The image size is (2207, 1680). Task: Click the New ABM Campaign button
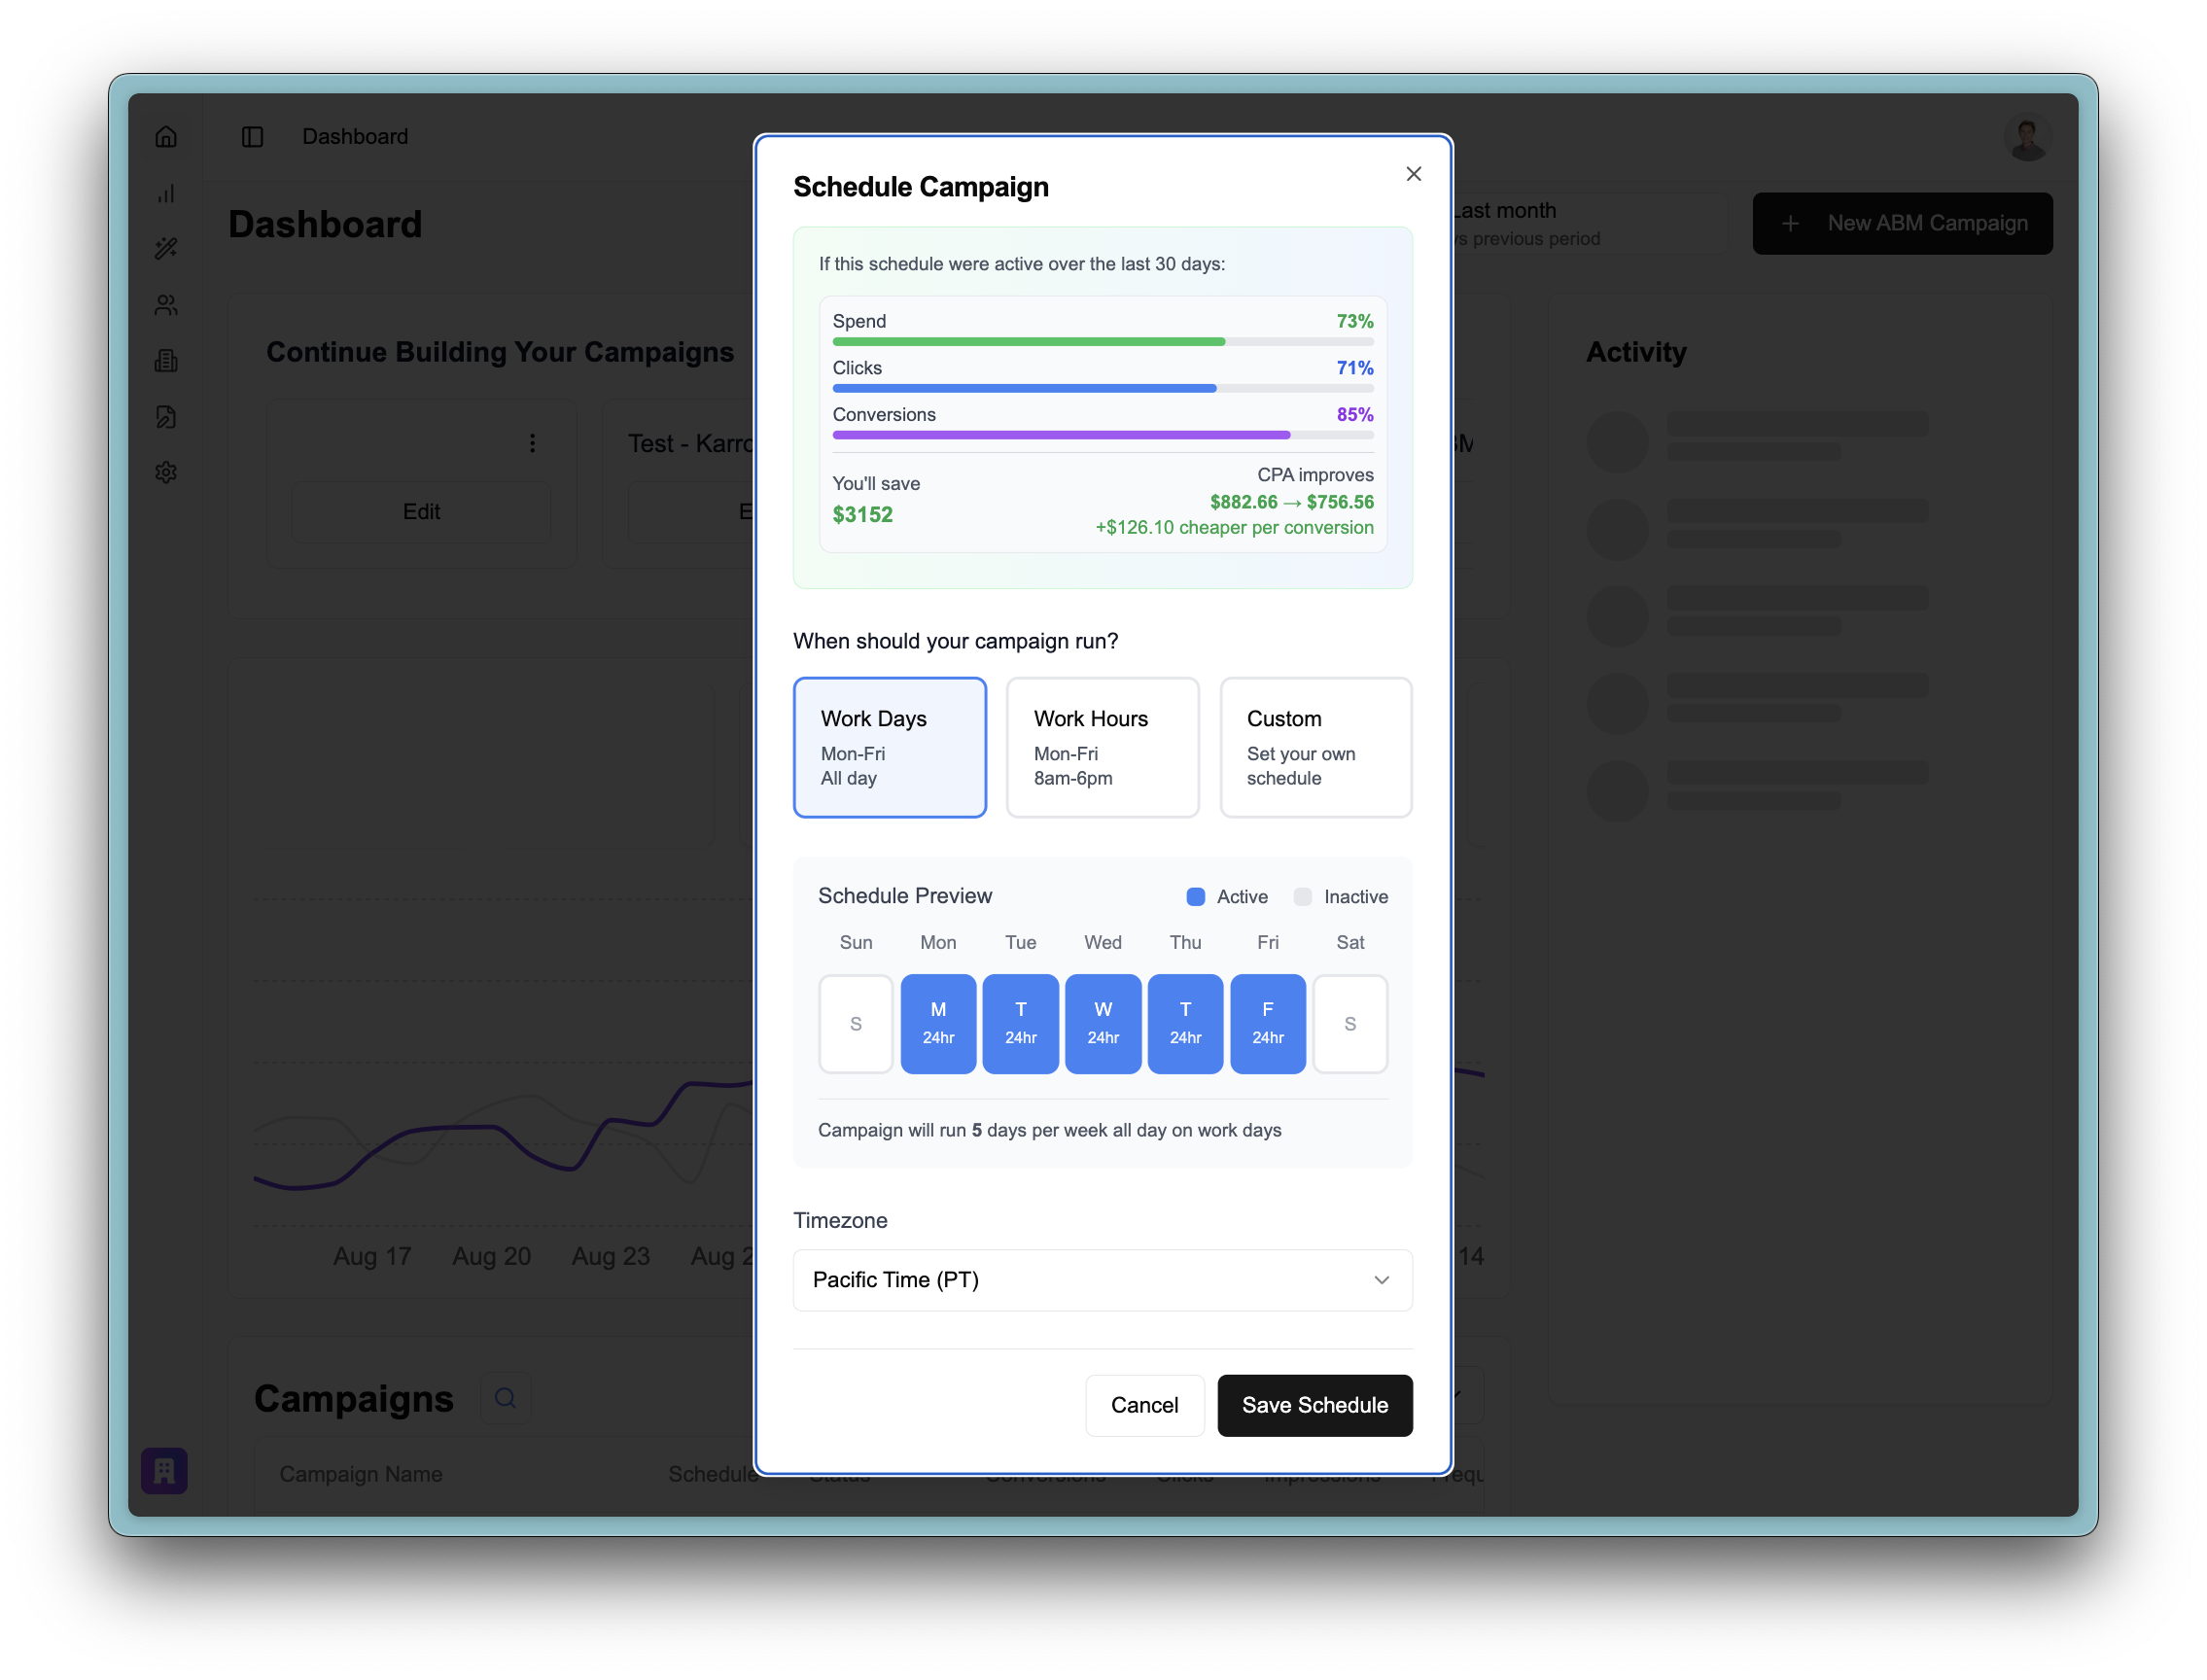(1901, 223)
